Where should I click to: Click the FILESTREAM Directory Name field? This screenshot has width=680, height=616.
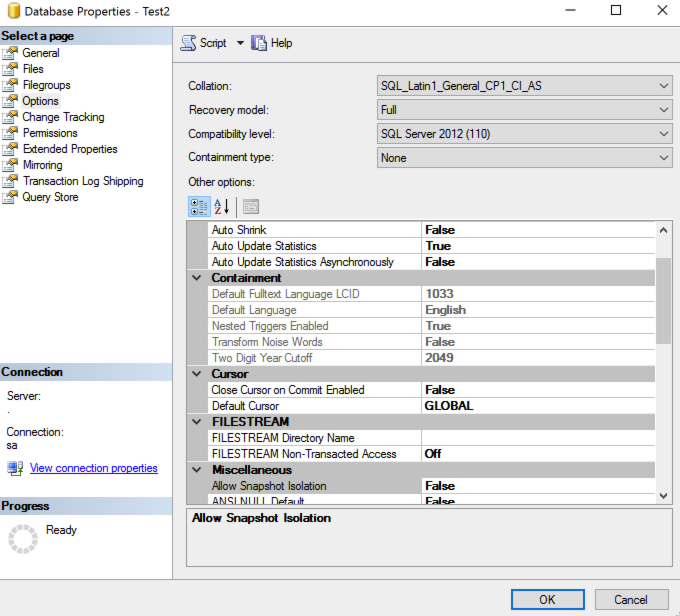(538, 438)
